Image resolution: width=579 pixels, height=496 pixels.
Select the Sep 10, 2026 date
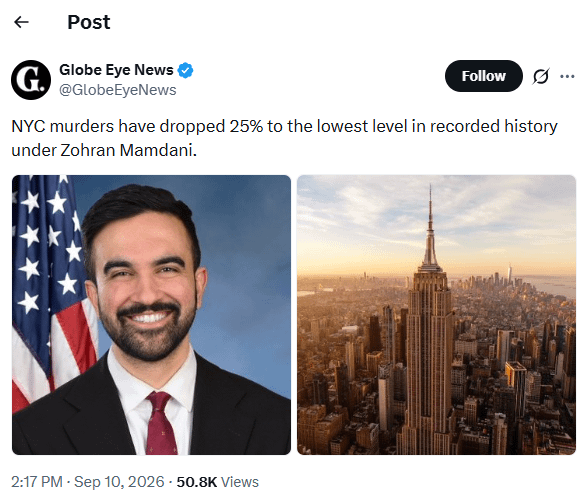pos(119,482)
